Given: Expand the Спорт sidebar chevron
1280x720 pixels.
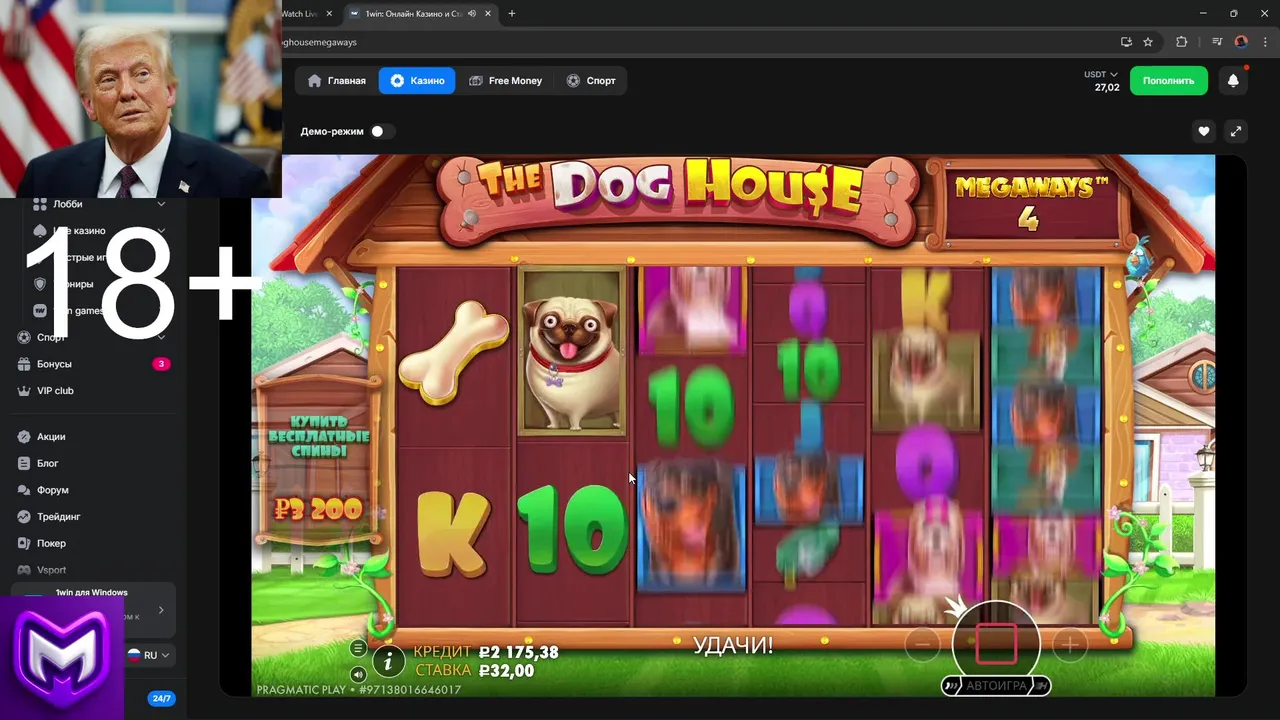Looking at the screenshot, I should coord(161,337).
